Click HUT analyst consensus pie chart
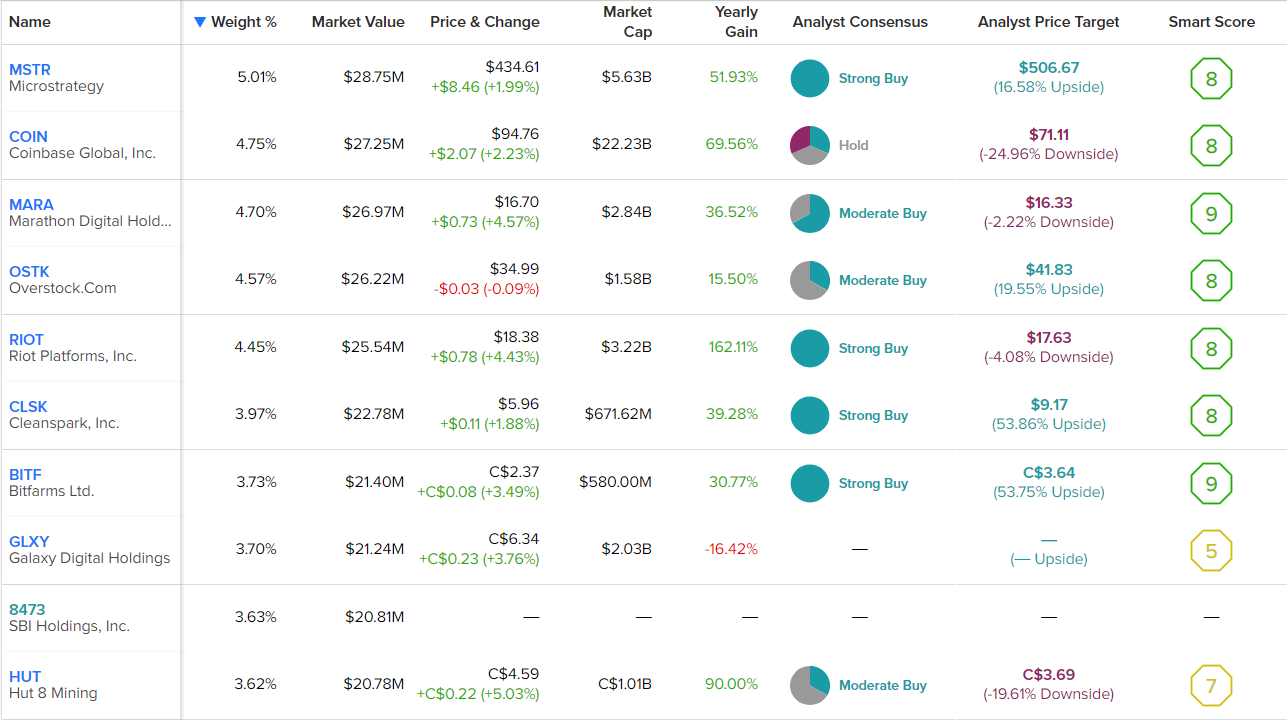This screenshot has height=720, width=1287. click(x=810, y=685)
